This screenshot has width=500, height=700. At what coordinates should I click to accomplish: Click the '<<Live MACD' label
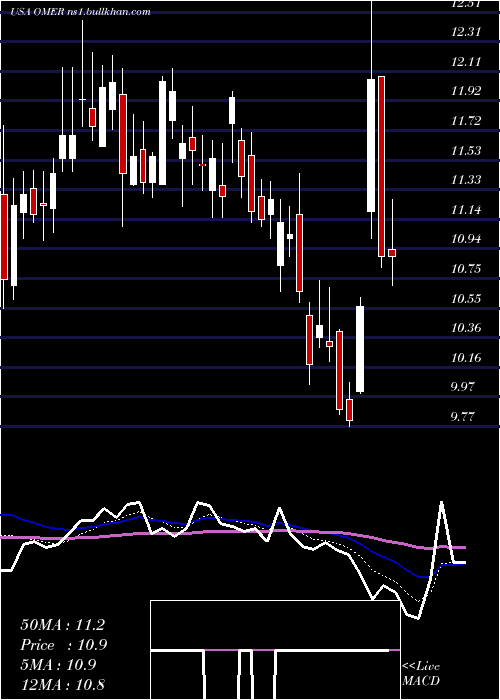421,674
